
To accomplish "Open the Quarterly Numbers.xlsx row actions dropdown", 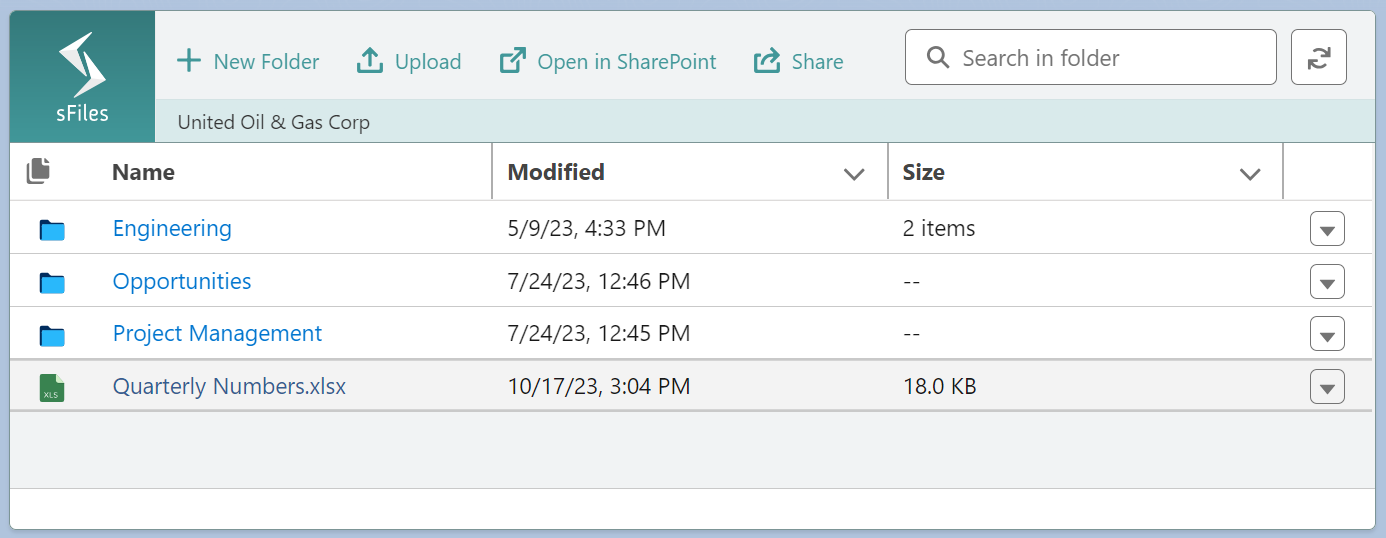I will 1327,387.
